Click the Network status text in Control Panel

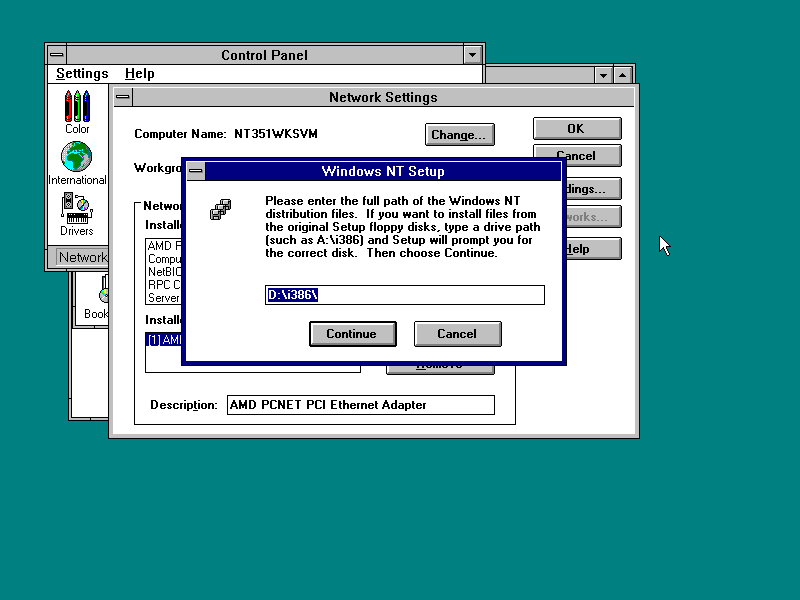click(x=83, y=257)
